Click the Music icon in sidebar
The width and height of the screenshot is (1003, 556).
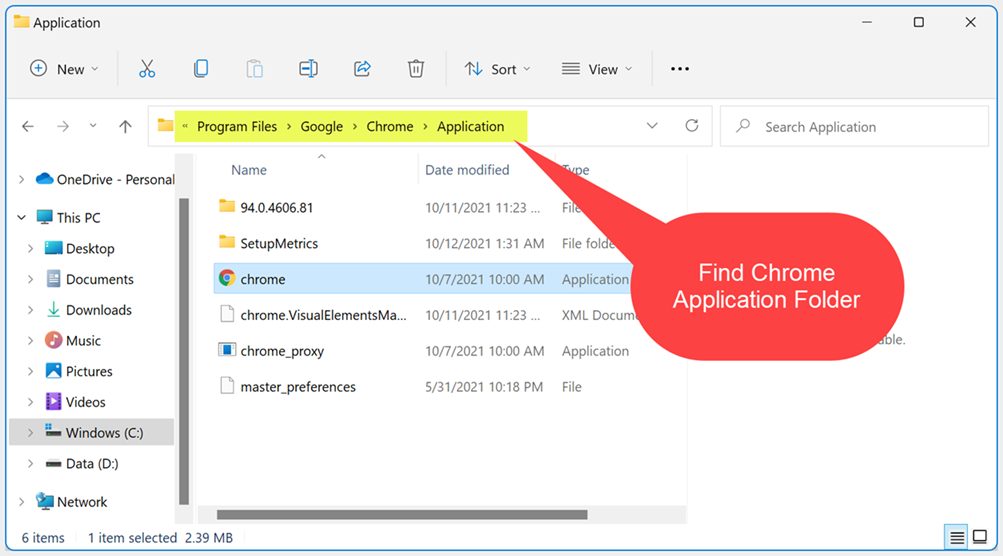(x=53, y=340)
